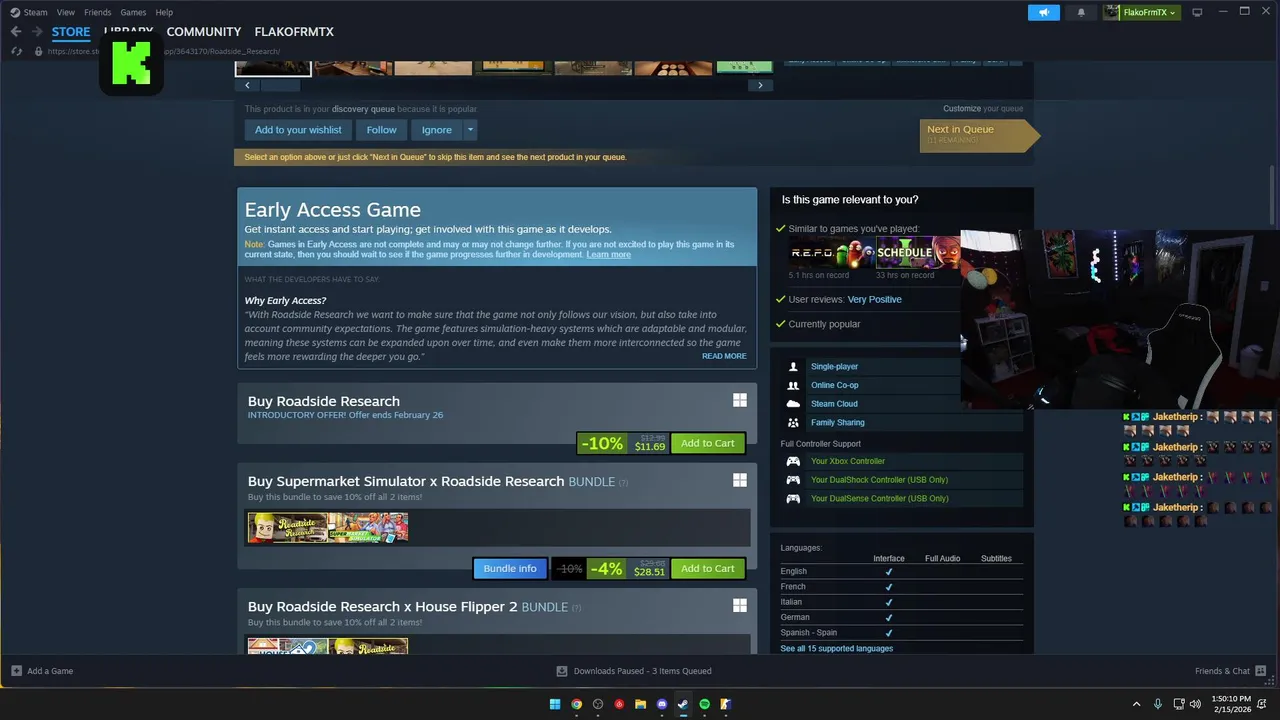The height and width of the screenshot is (720, 1280).
Task: Open the Windows Start menu
Action: (555, 704)
